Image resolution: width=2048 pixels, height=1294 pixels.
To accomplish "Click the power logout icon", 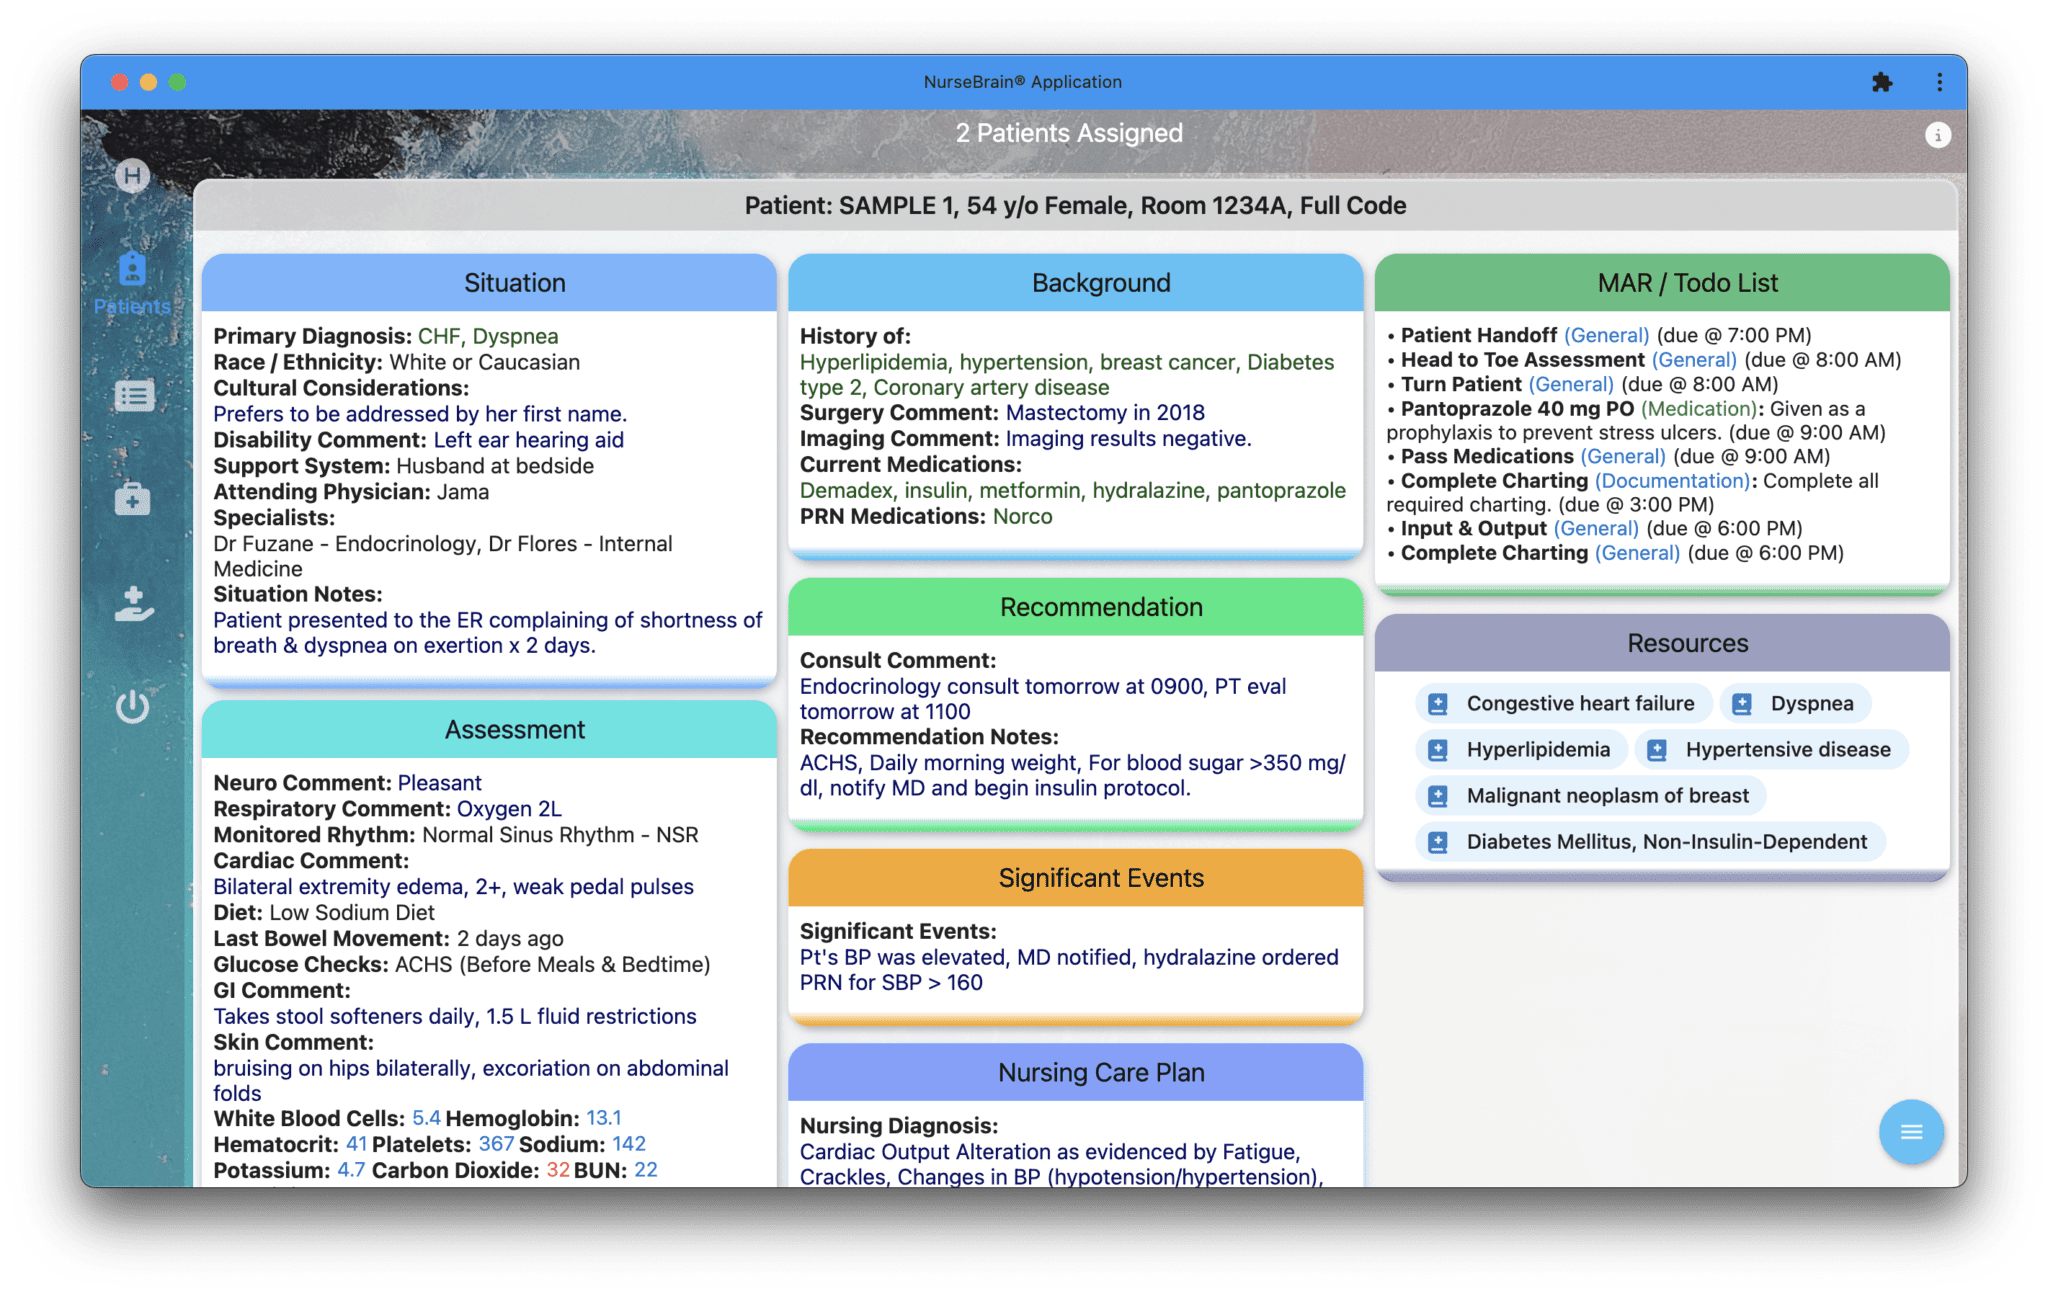I will [132, 706].
